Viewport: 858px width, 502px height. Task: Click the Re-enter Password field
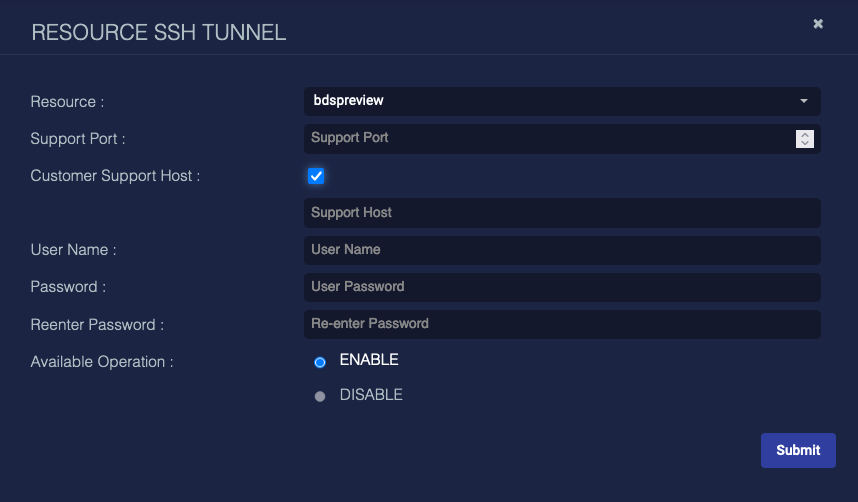point(561,324)
